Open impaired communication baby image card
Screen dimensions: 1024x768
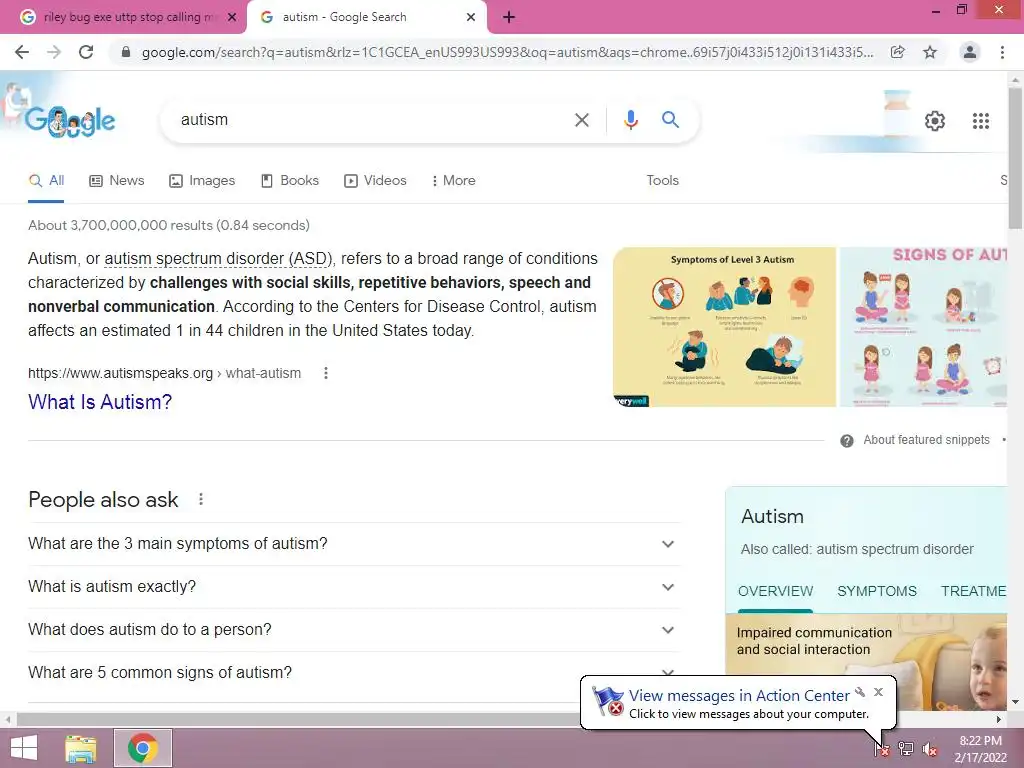tap(866, 662)
